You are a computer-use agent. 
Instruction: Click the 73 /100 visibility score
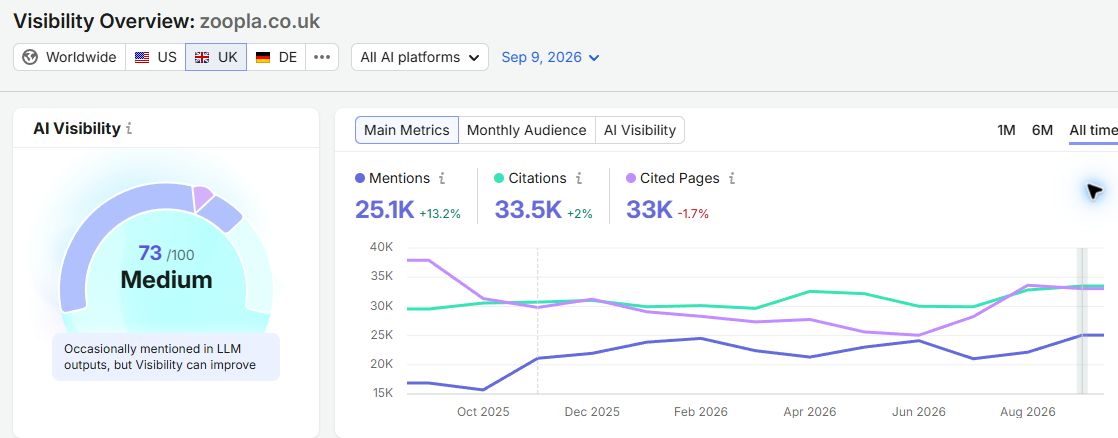pos(166,253)
